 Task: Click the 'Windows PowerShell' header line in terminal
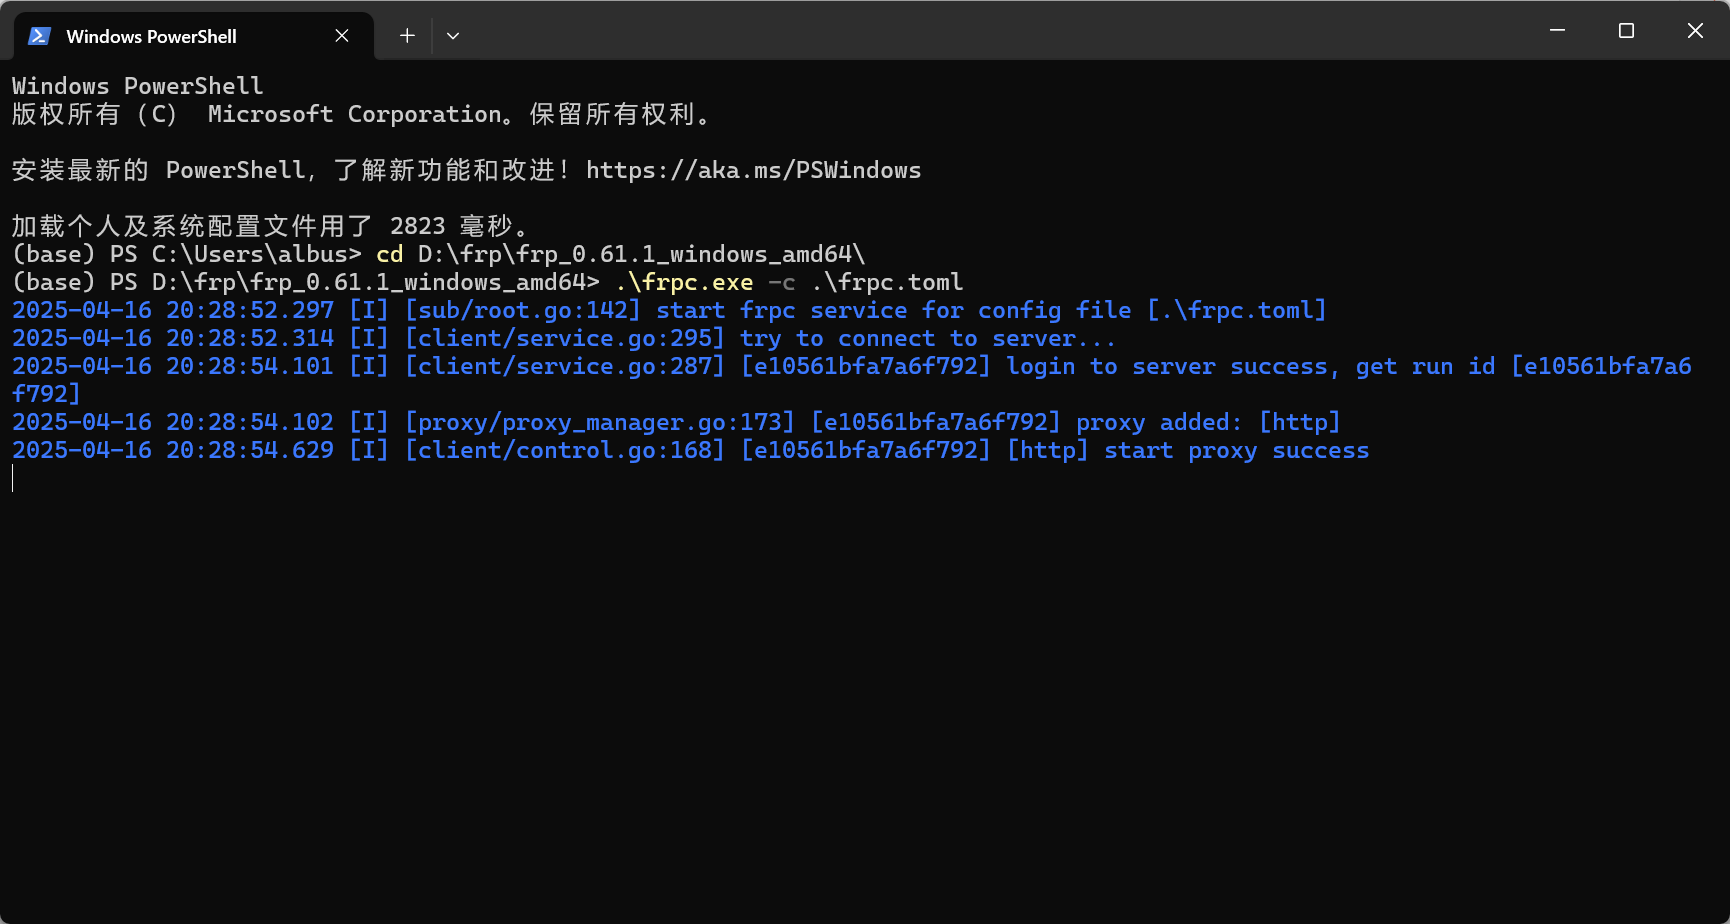[x=138, y=86]
